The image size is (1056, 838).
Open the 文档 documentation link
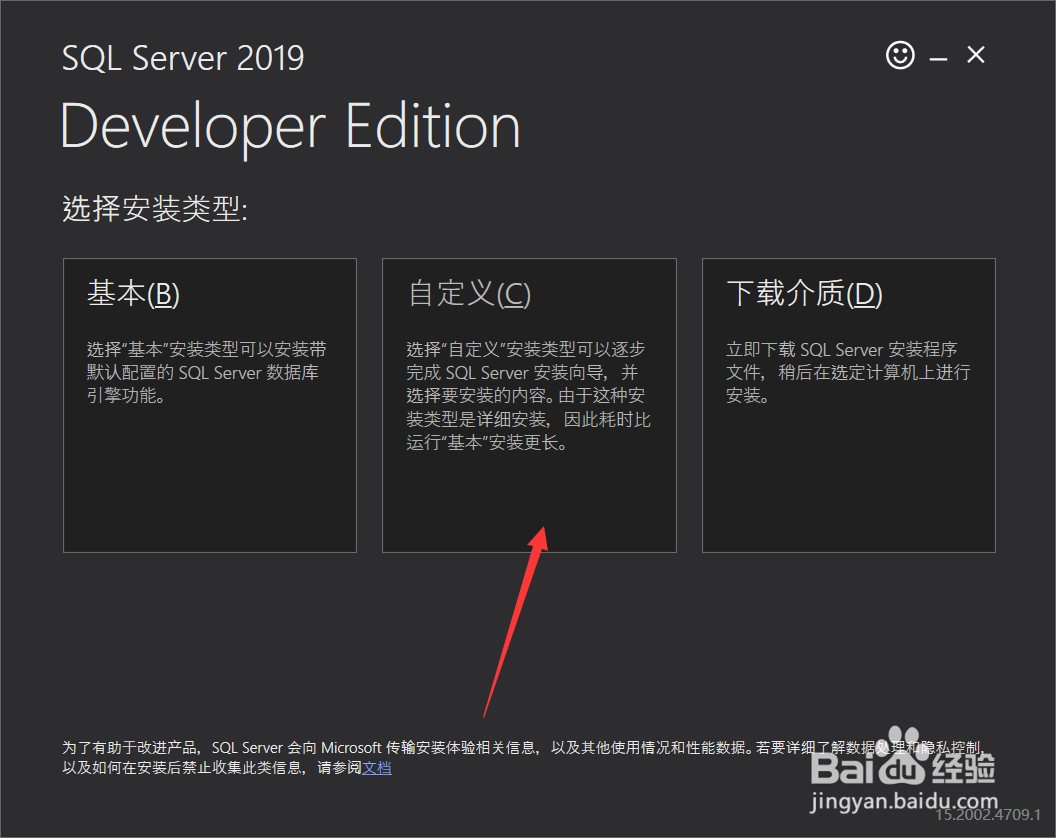point(376,768)
